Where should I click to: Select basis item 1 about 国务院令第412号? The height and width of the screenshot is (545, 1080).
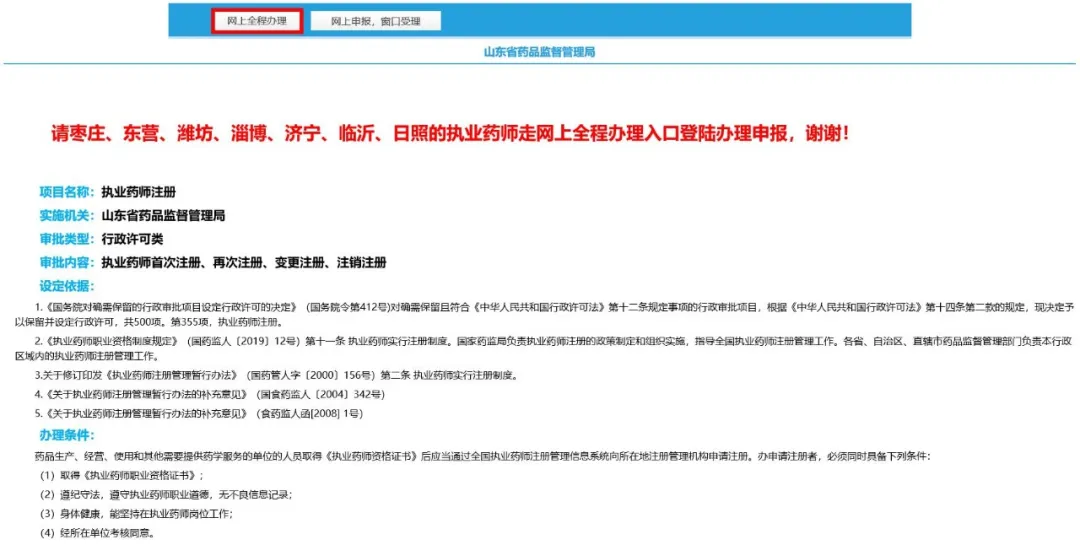[x=544, y=314]
